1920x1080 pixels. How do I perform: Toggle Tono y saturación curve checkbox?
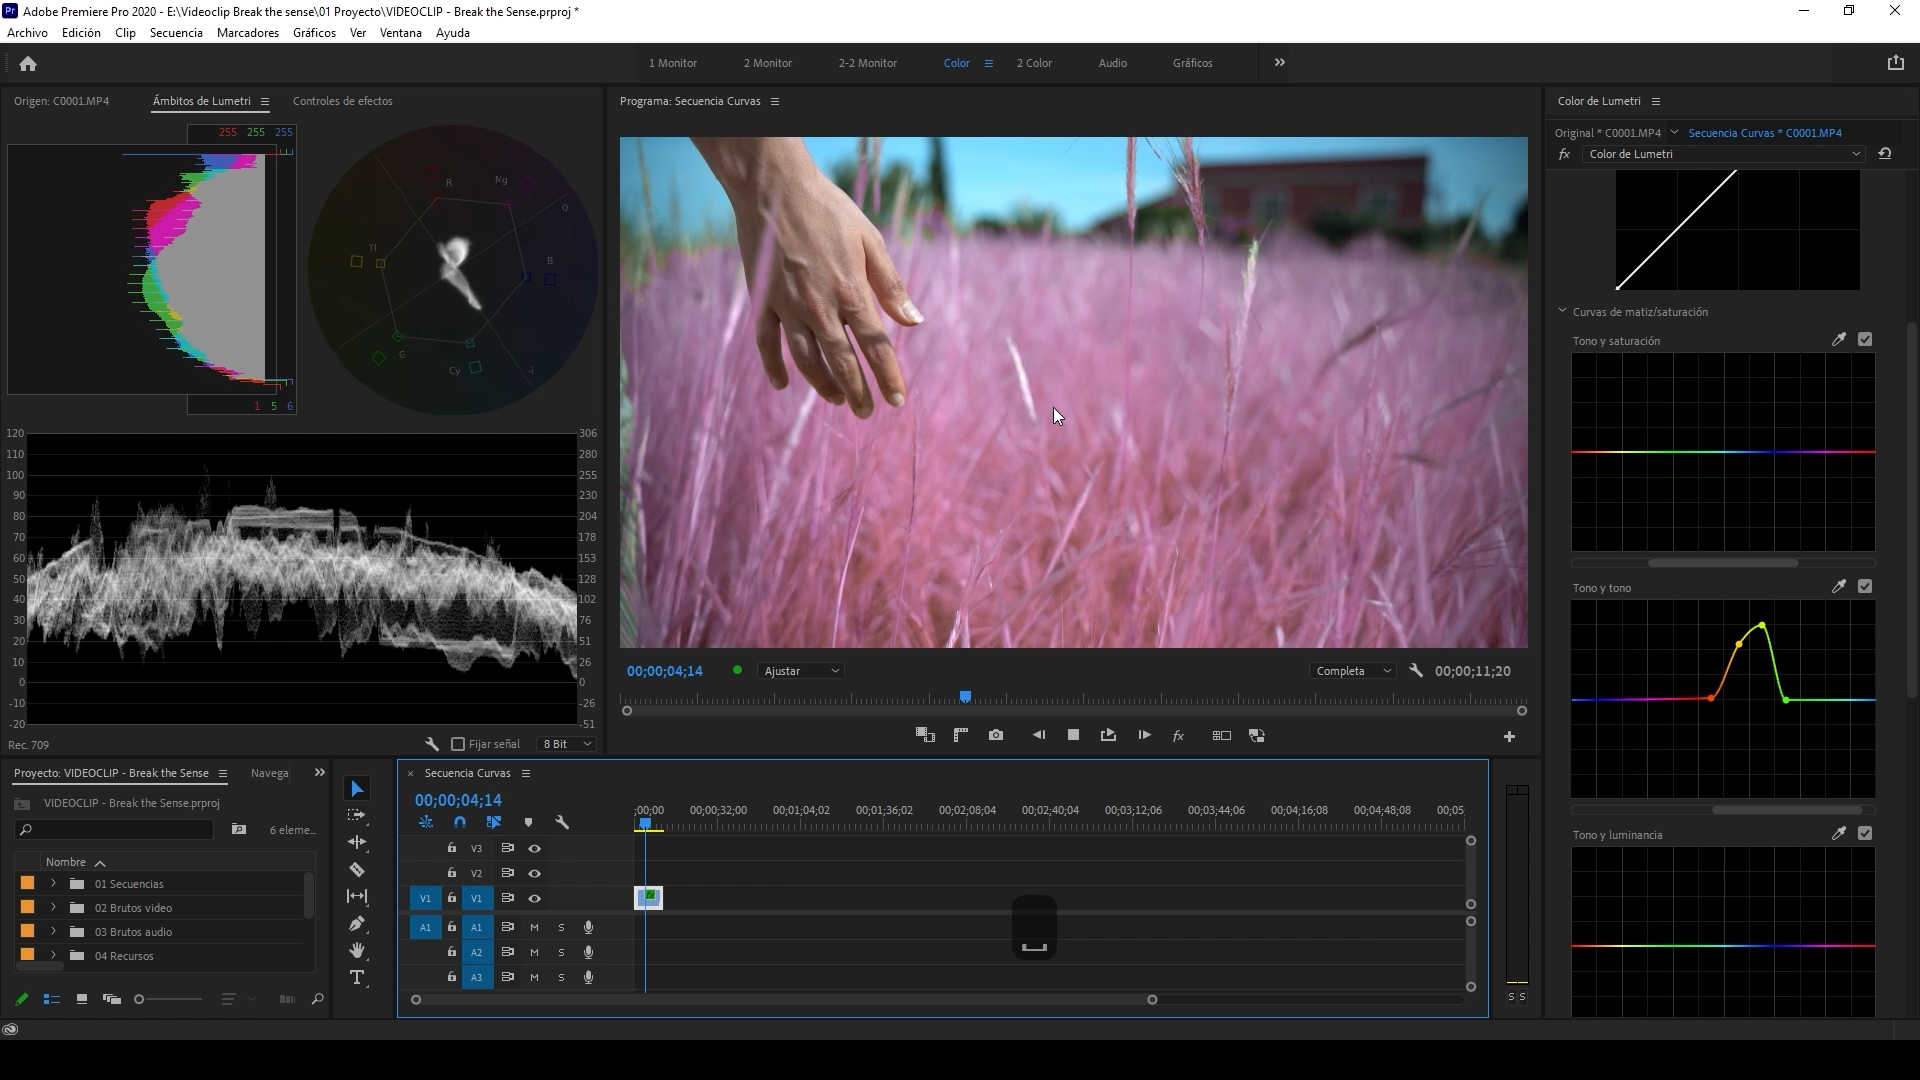click(x=1865, y=340)
